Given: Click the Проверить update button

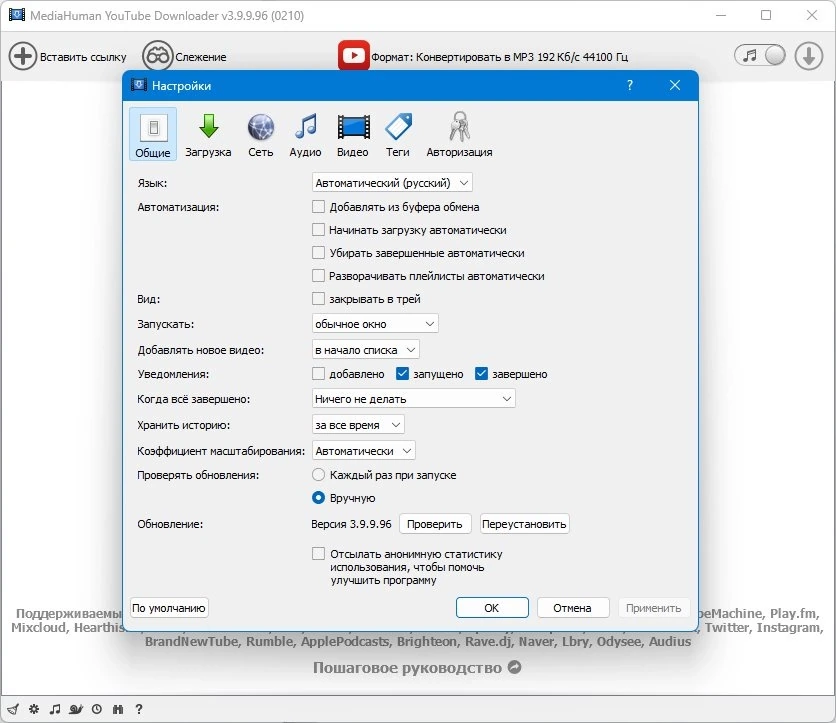Looking at the screenshot, I should point(435,524).
